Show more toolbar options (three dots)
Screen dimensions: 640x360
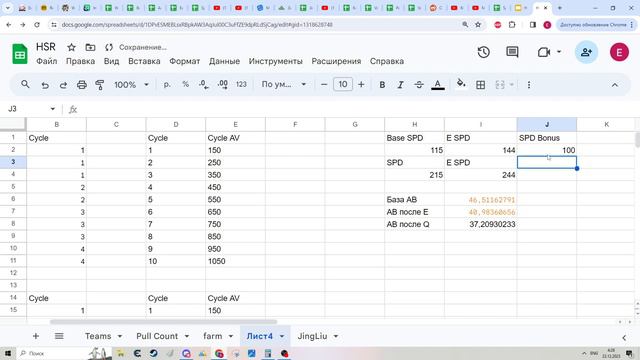tap(529, 85)
